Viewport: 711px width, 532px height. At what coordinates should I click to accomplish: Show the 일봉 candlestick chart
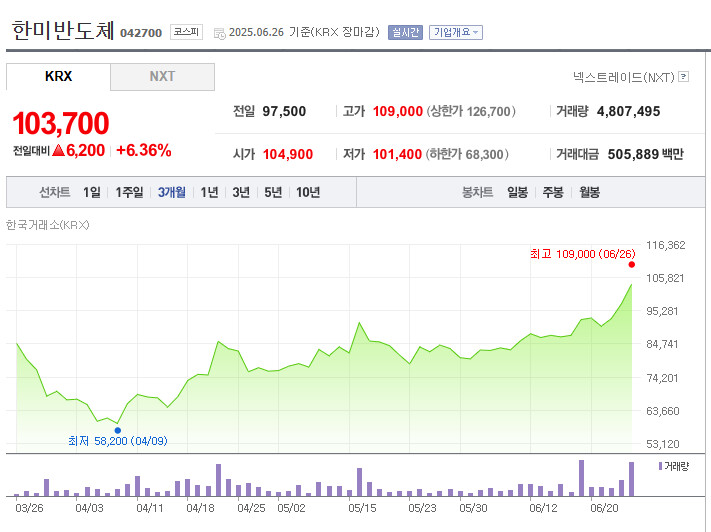point(517,192)
